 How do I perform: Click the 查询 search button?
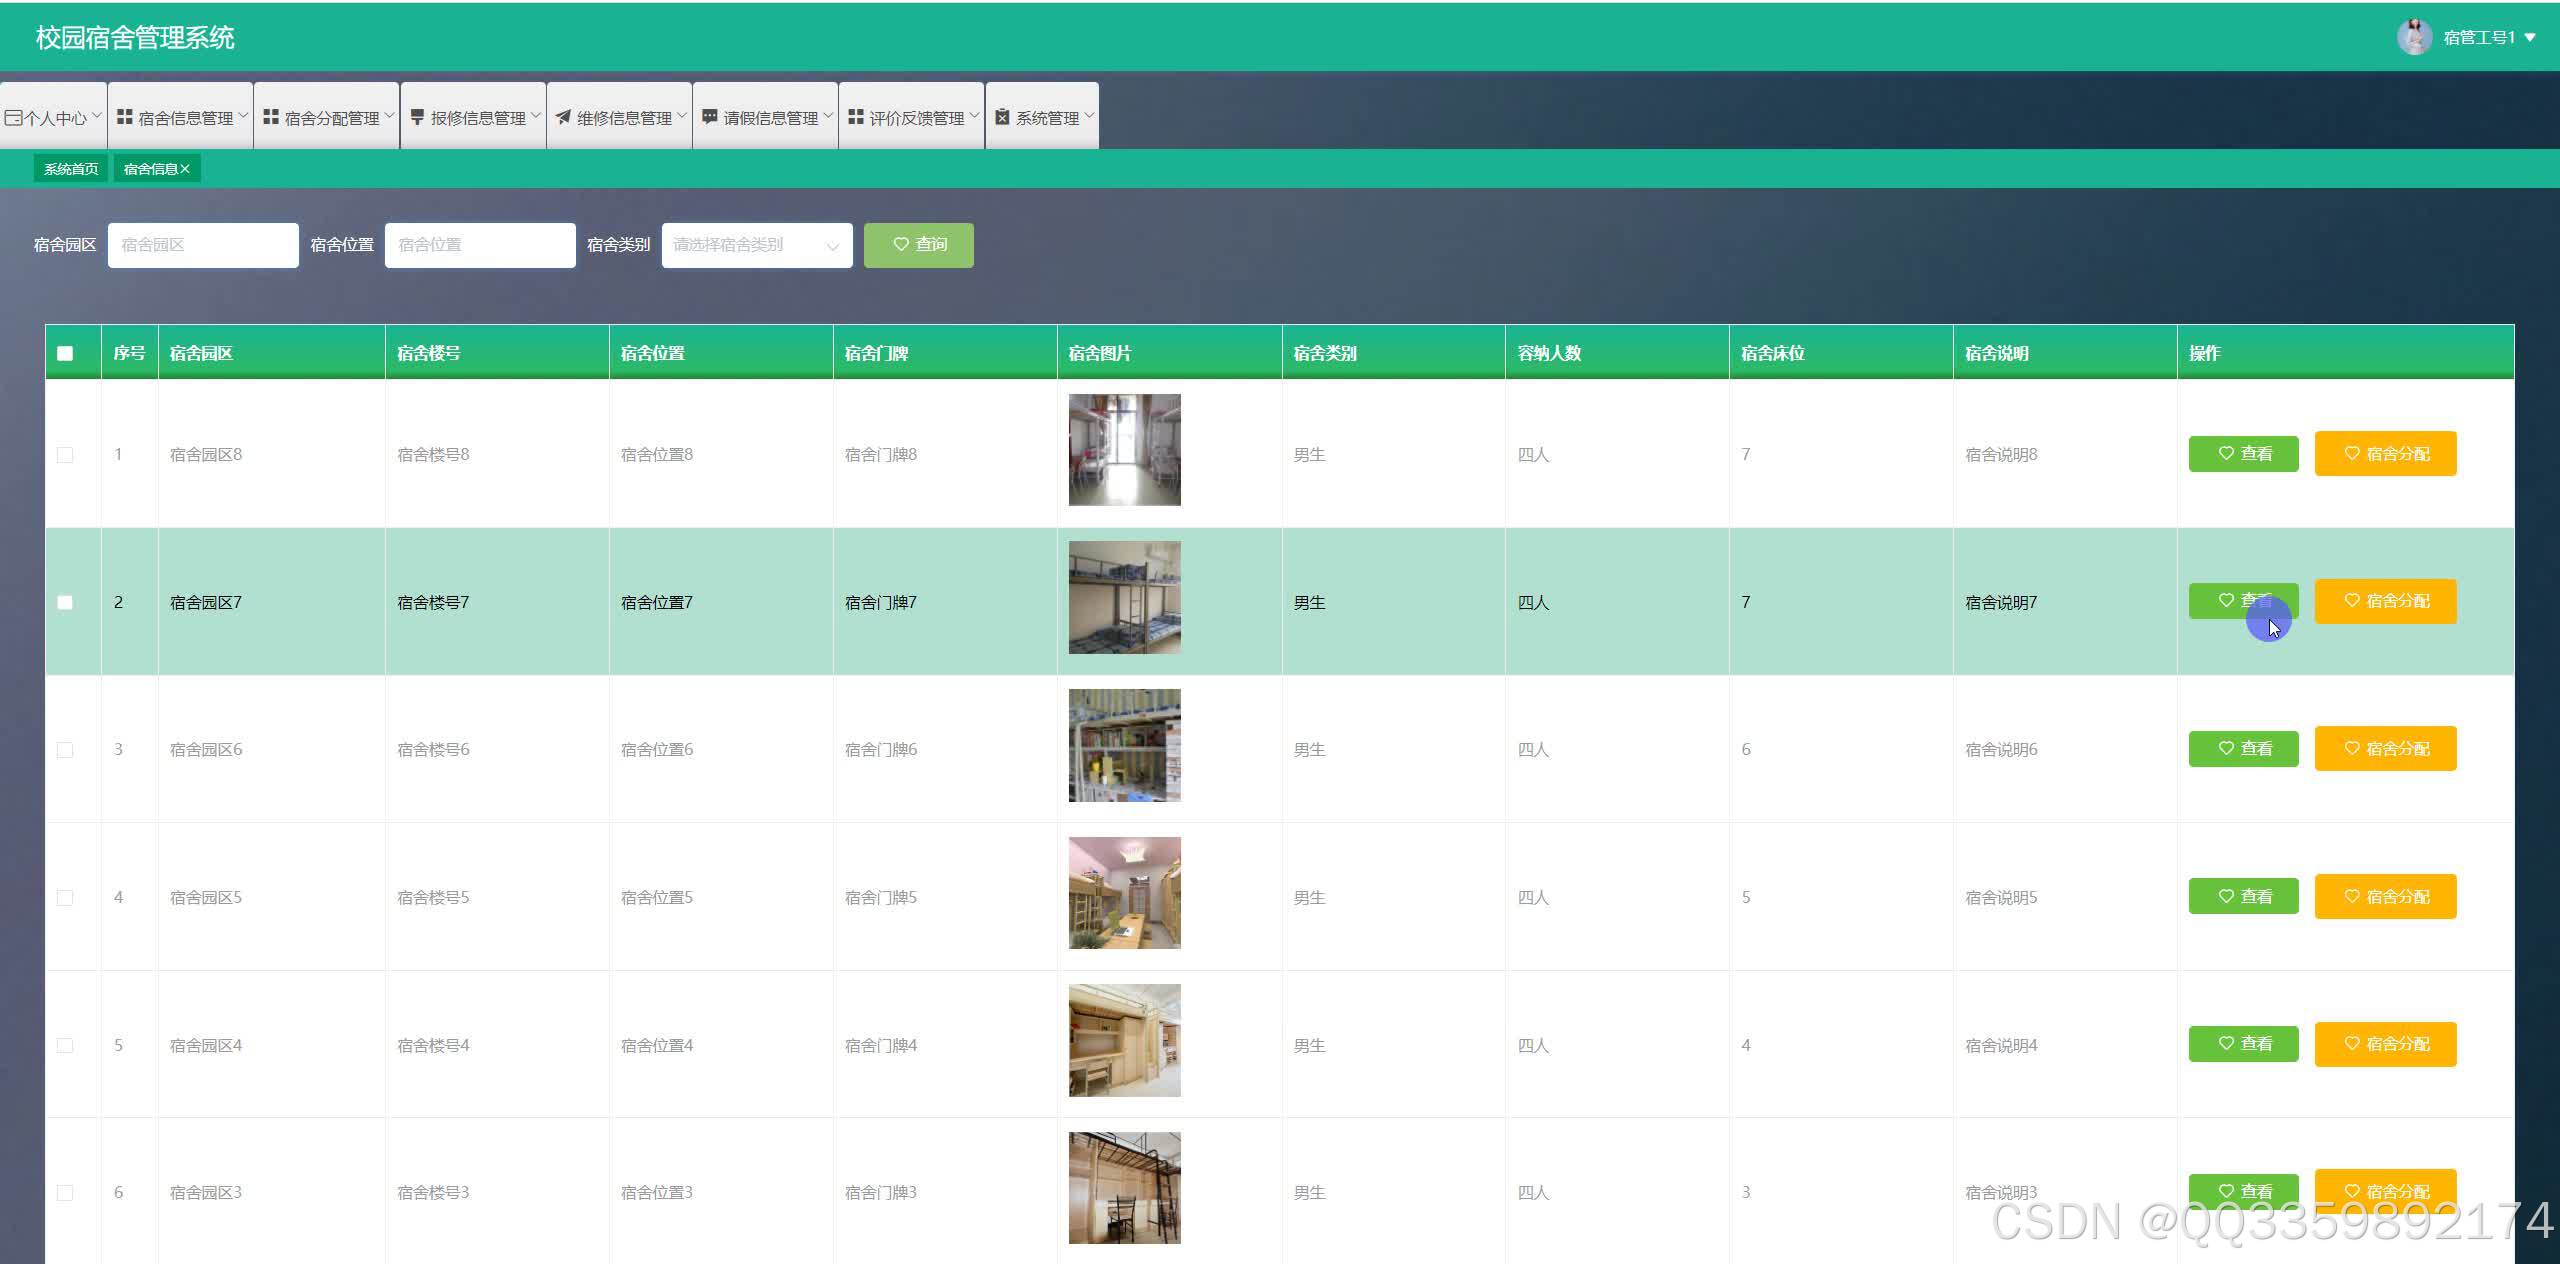919,245
